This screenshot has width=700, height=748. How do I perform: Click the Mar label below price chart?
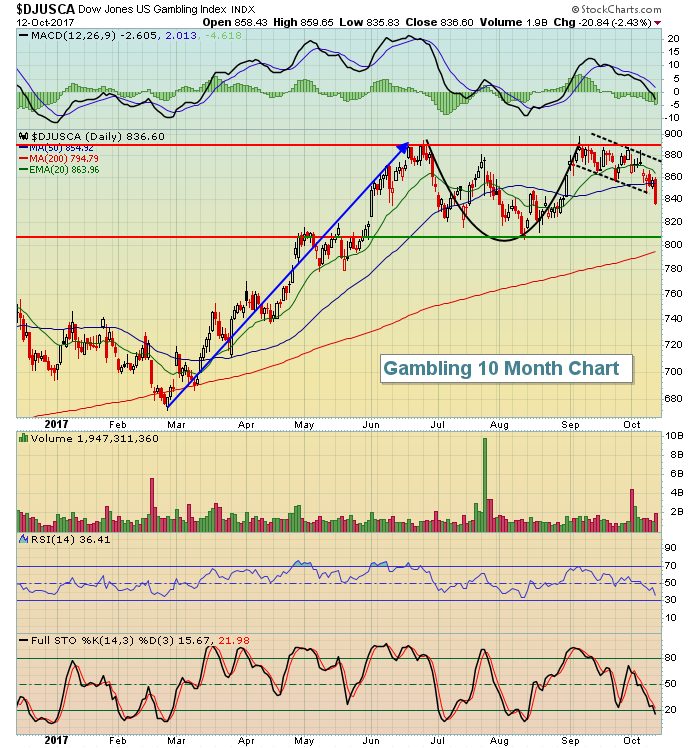tap(176, 425)
